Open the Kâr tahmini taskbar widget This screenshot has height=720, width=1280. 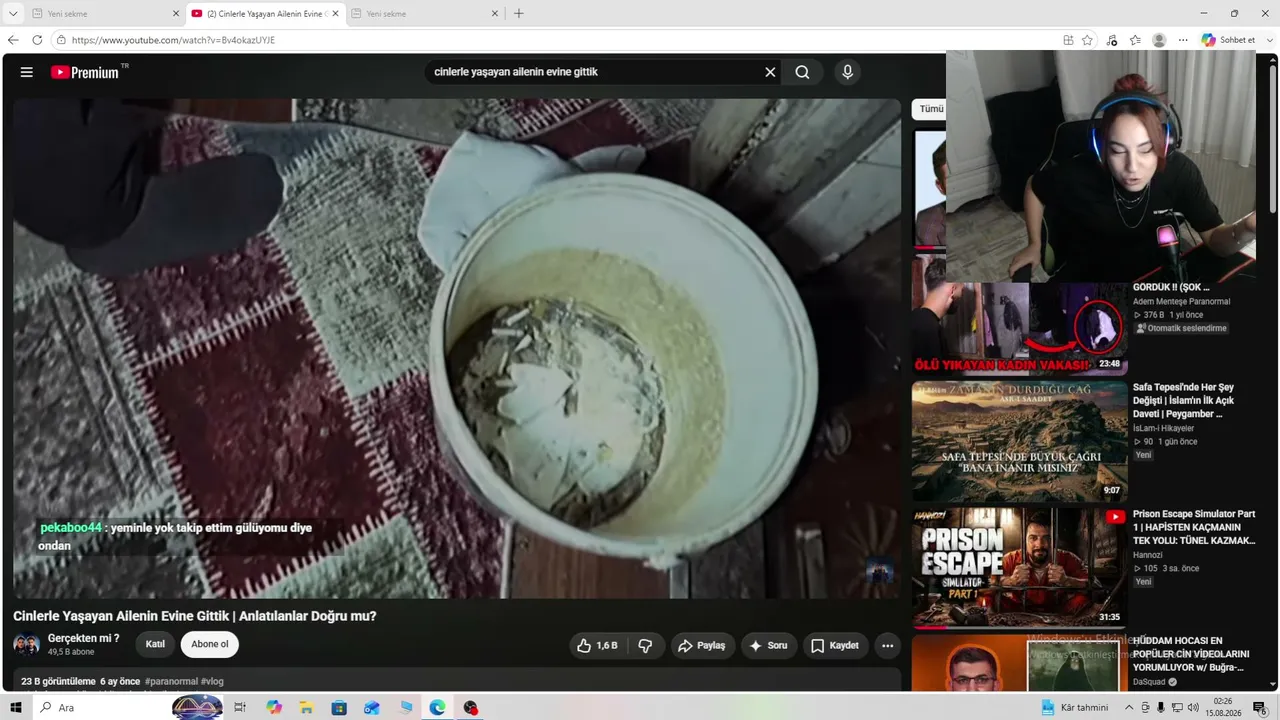tap(1075, 708)
